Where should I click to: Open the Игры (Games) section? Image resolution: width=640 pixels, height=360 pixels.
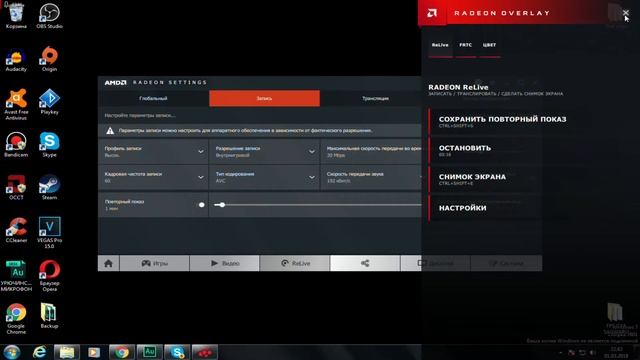(155, 263)
